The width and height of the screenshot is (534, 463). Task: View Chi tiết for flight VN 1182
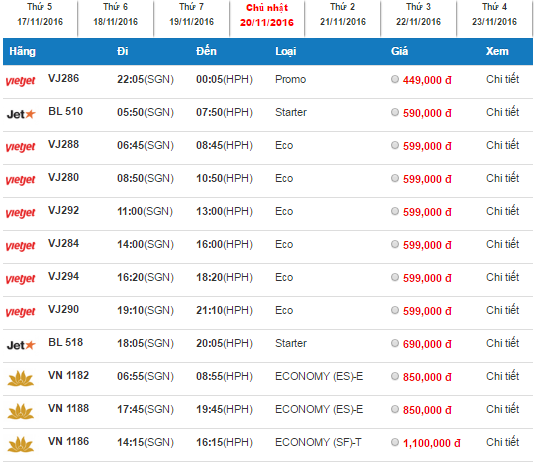[502, 376]
